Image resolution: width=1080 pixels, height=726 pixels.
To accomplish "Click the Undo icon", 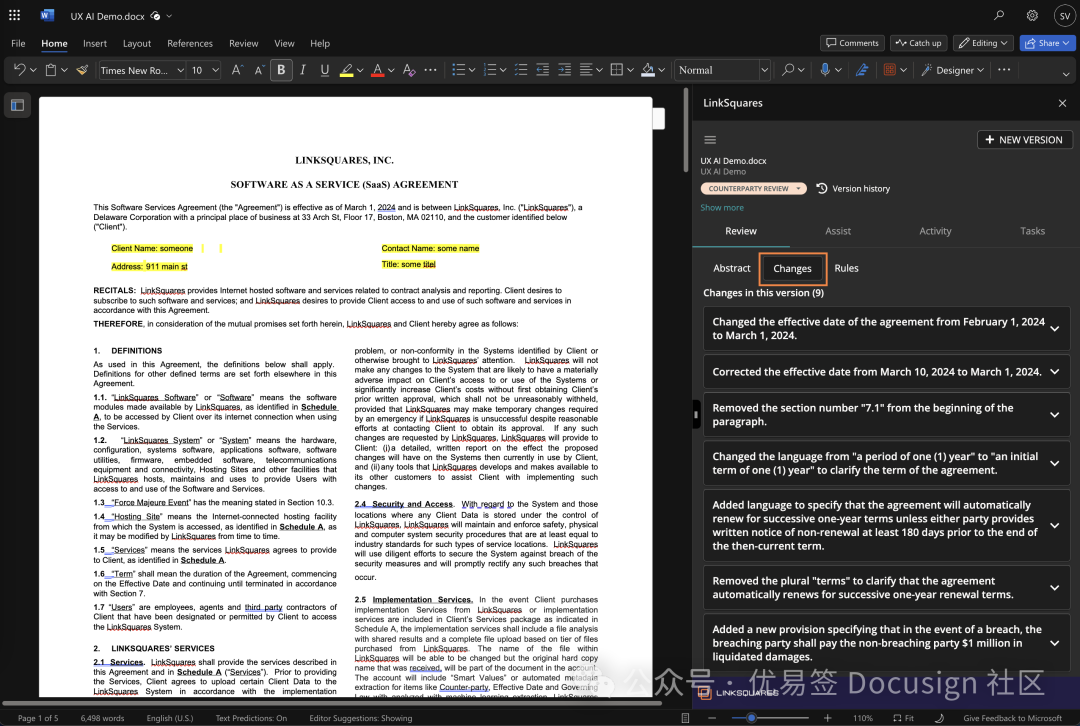I will pyautogui.click(x=20, y=70).
